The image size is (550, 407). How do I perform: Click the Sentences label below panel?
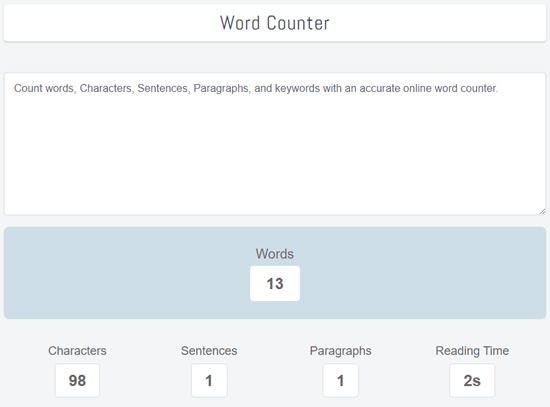[x=209, y=351]
